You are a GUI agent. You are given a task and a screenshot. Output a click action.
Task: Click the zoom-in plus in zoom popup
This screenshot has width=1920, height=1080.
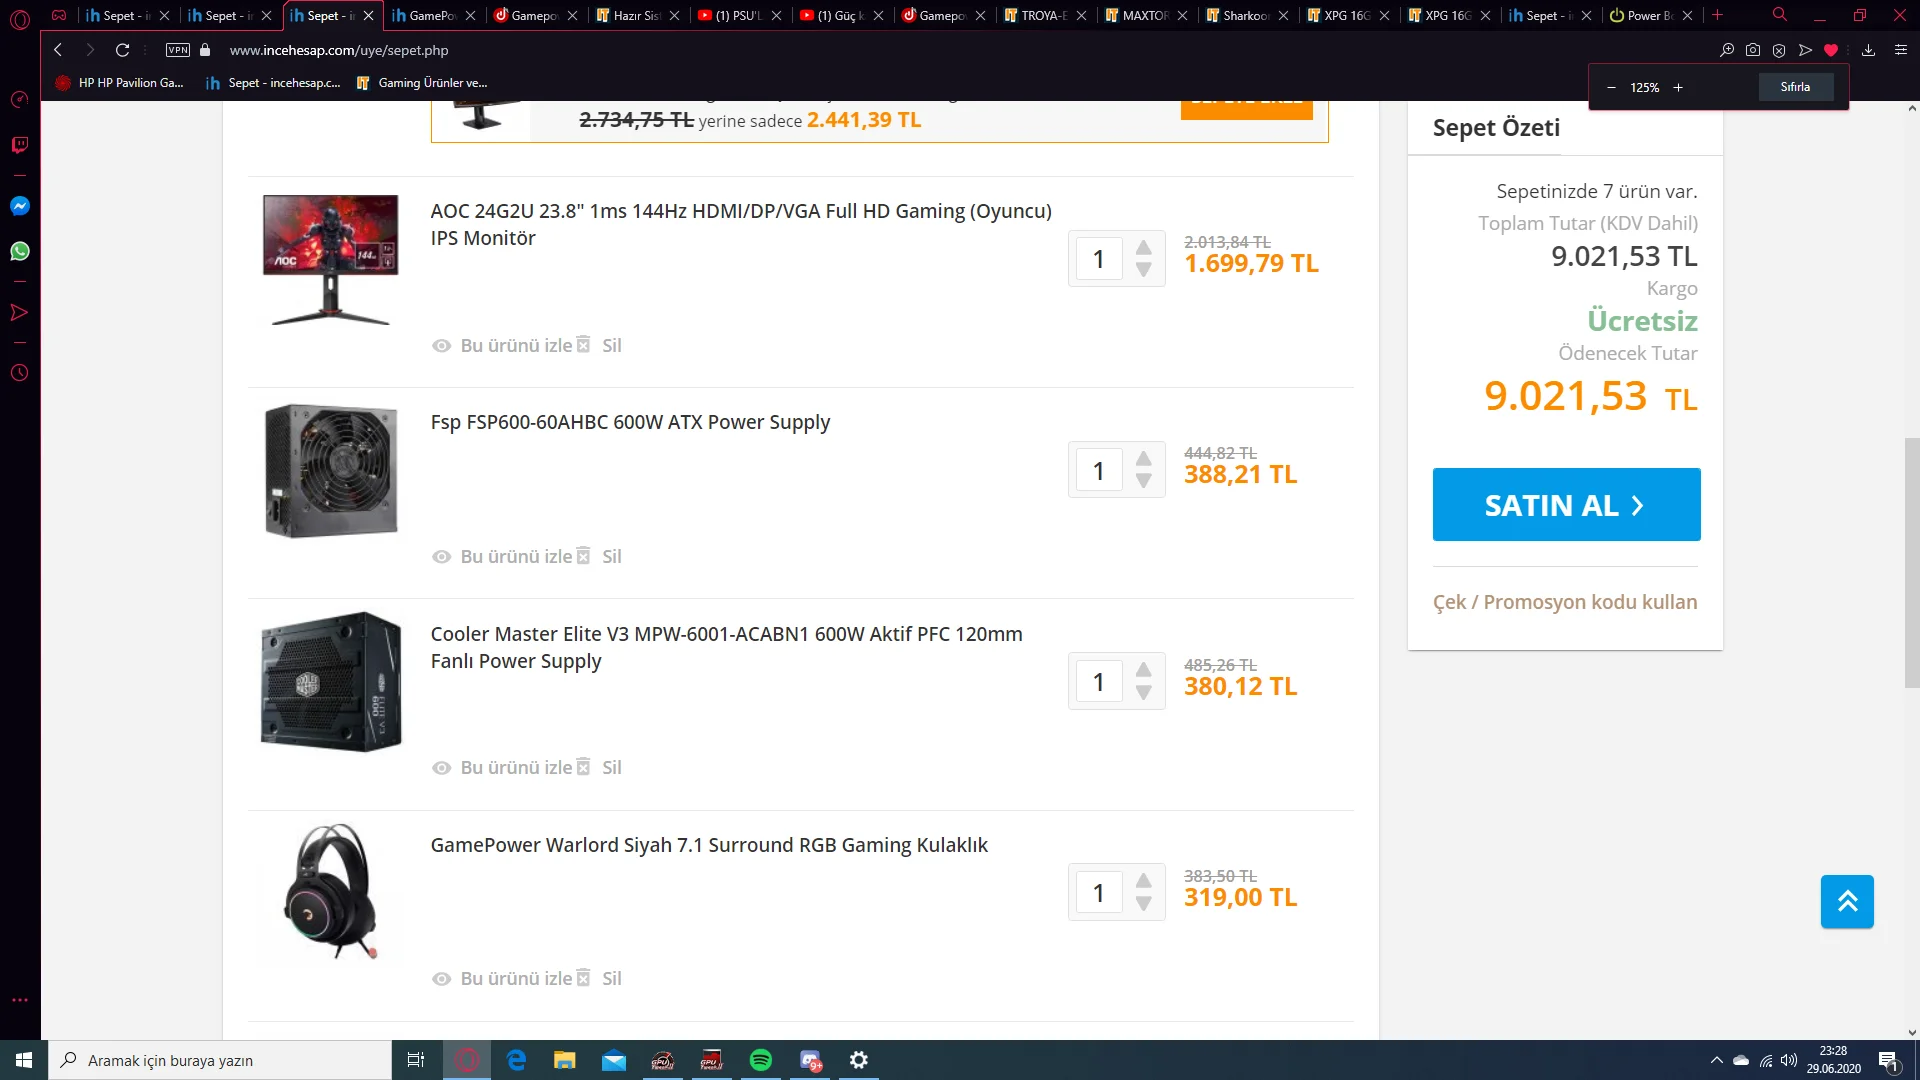tap(1678, 88)
